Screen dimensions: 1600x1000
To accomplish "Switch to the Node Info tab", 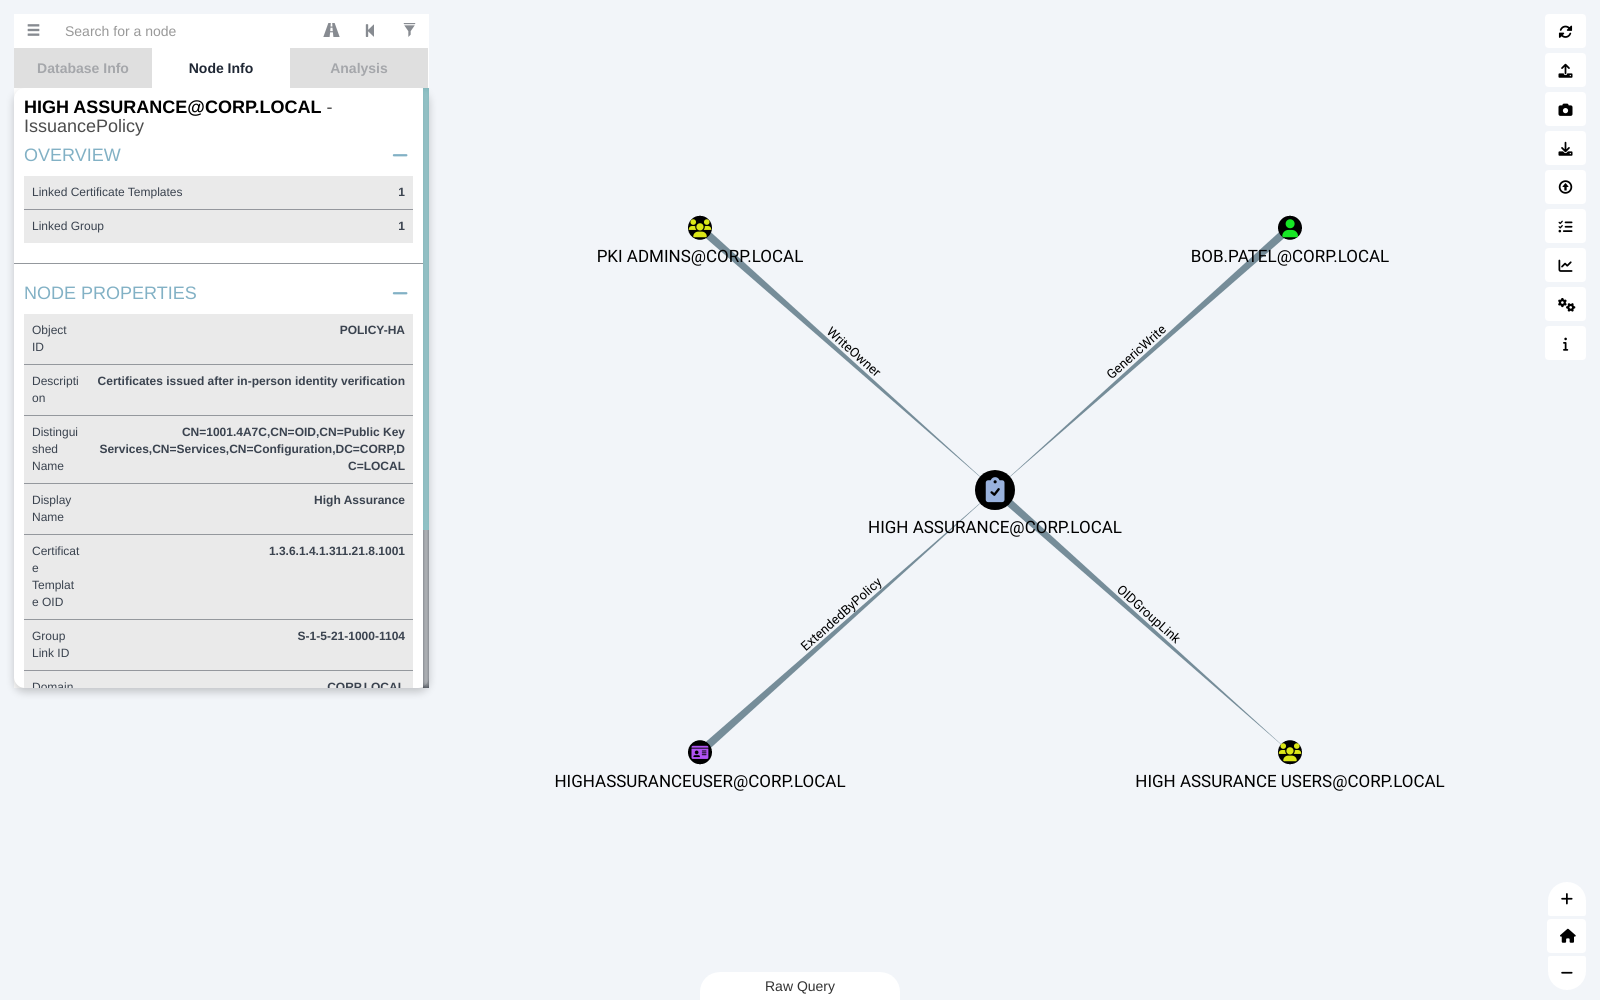I will point(221,68).
